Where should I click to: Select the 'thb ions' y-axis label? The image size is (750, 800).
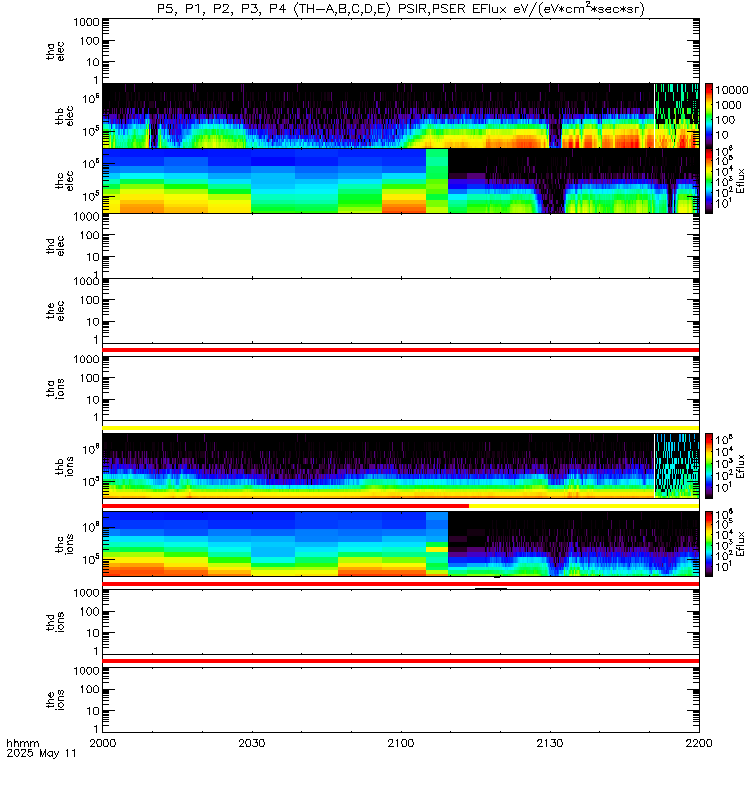(64, 466)
